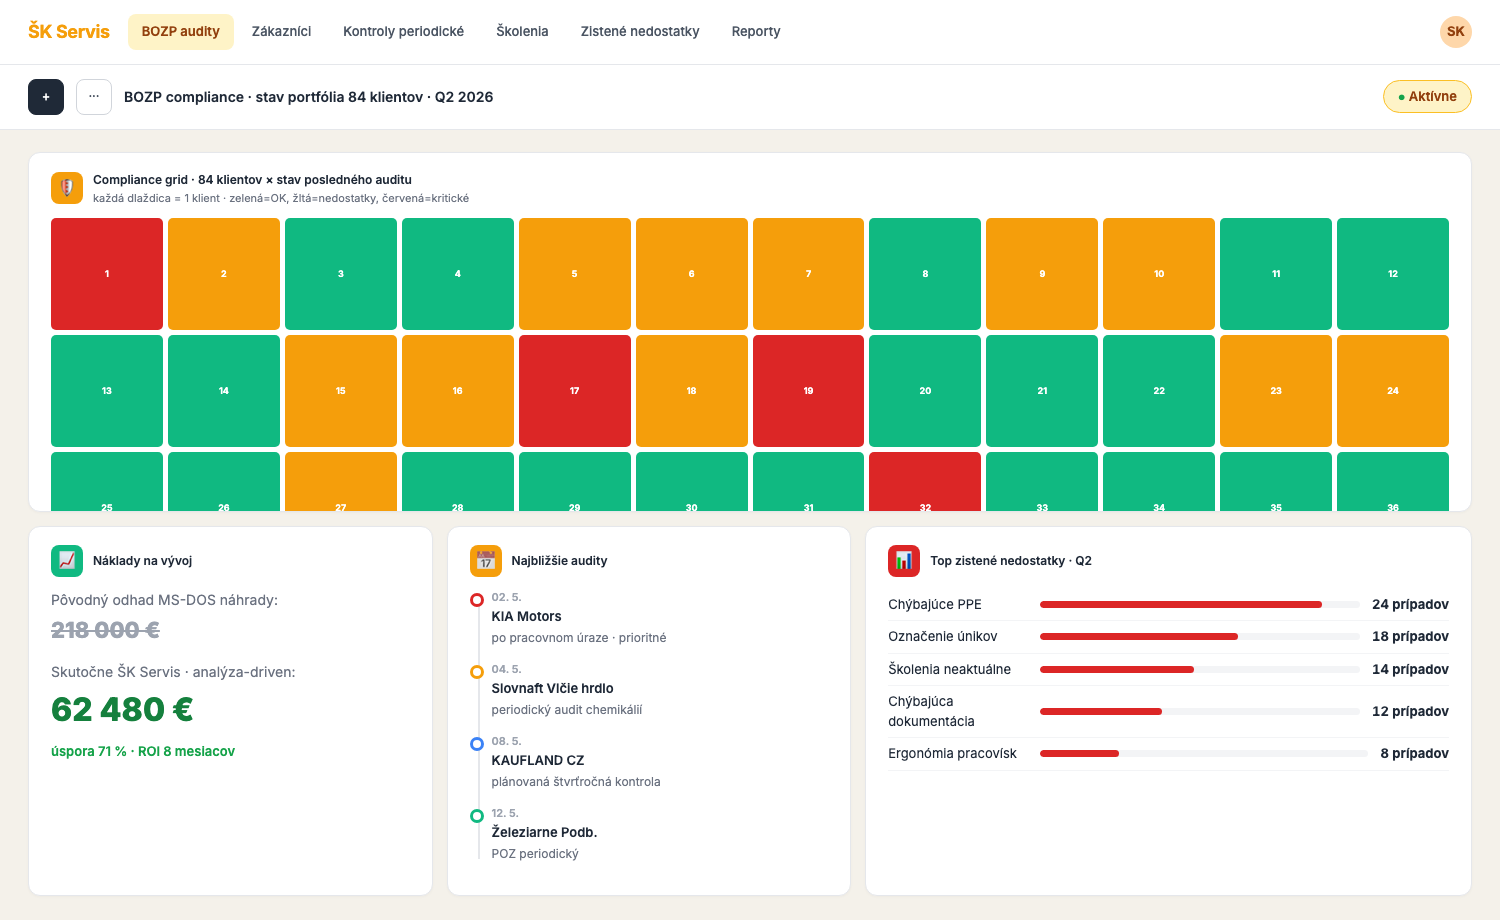Click the Označenie únikov progress bar
The width and height of the screenshot is (1500, 920).
[1200, 637]
